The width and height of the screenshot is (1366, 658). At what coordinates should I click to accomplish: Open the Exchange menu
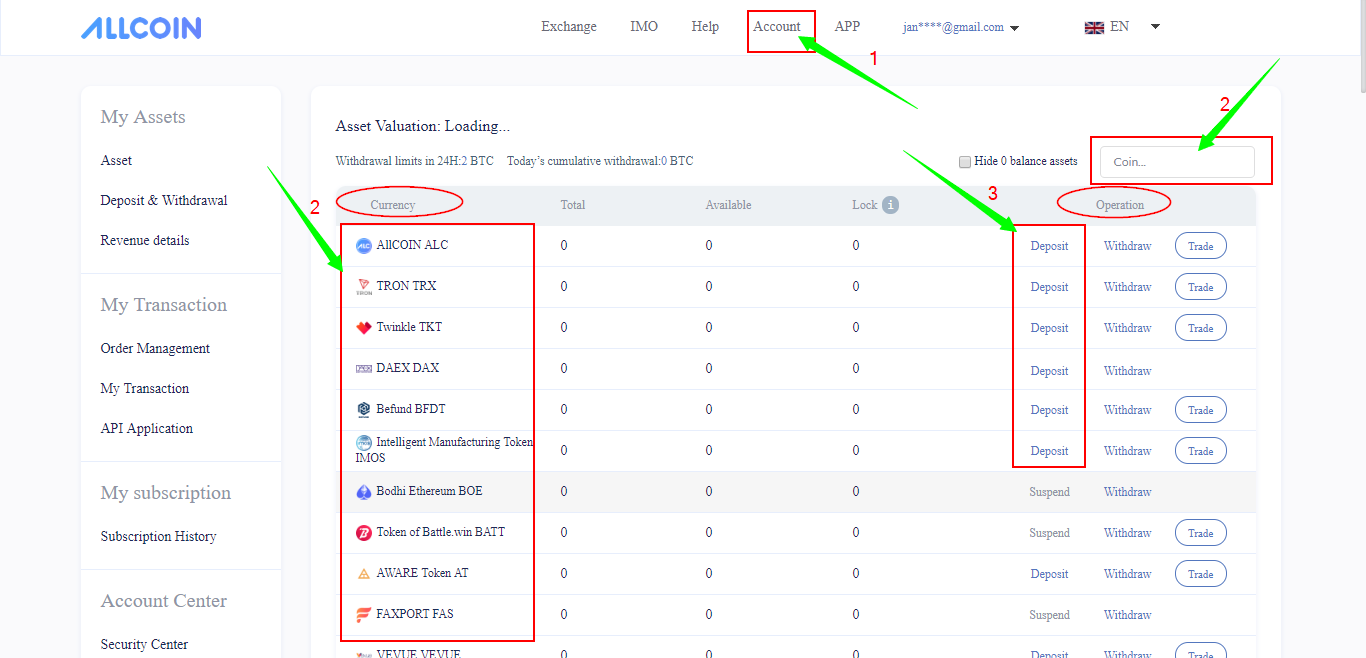click(x=569, y=27)
